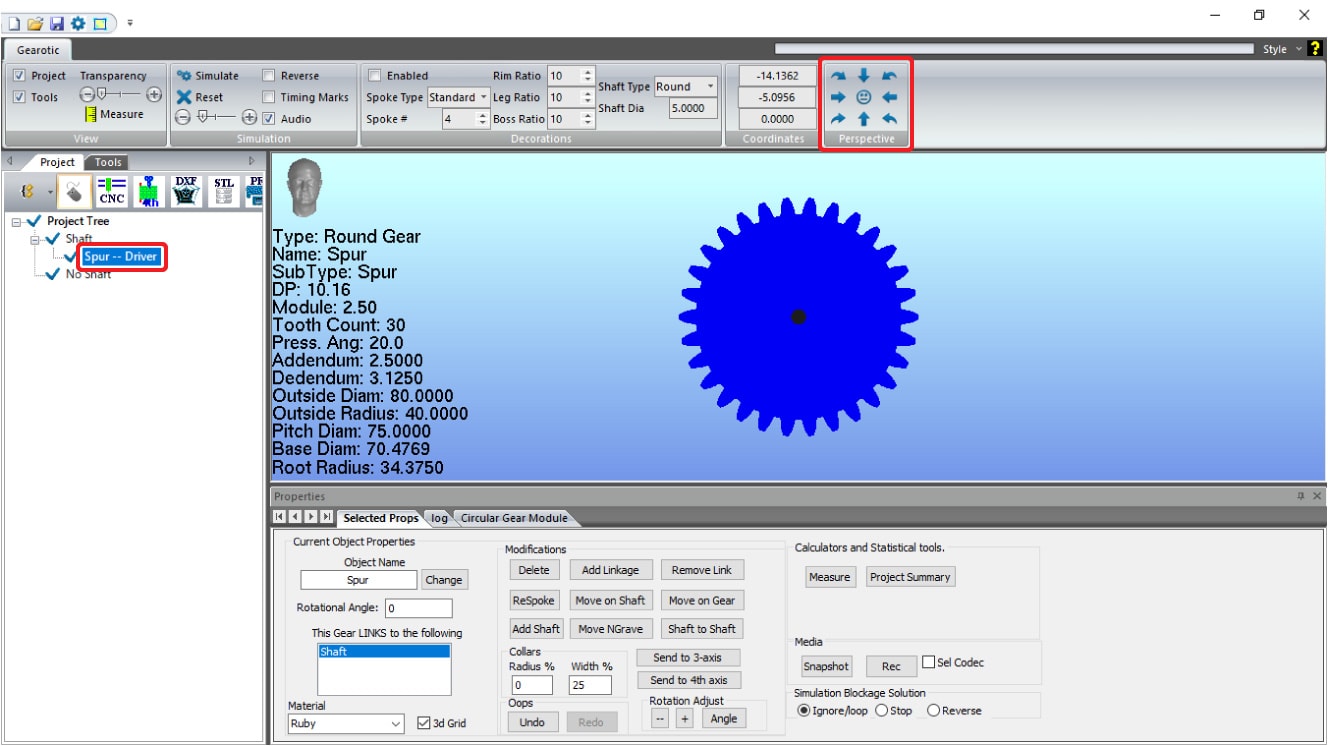Collapse the Shaft node in Project Tree
The width and height of the screenshot is (1328, 746).
coord(35,239)
